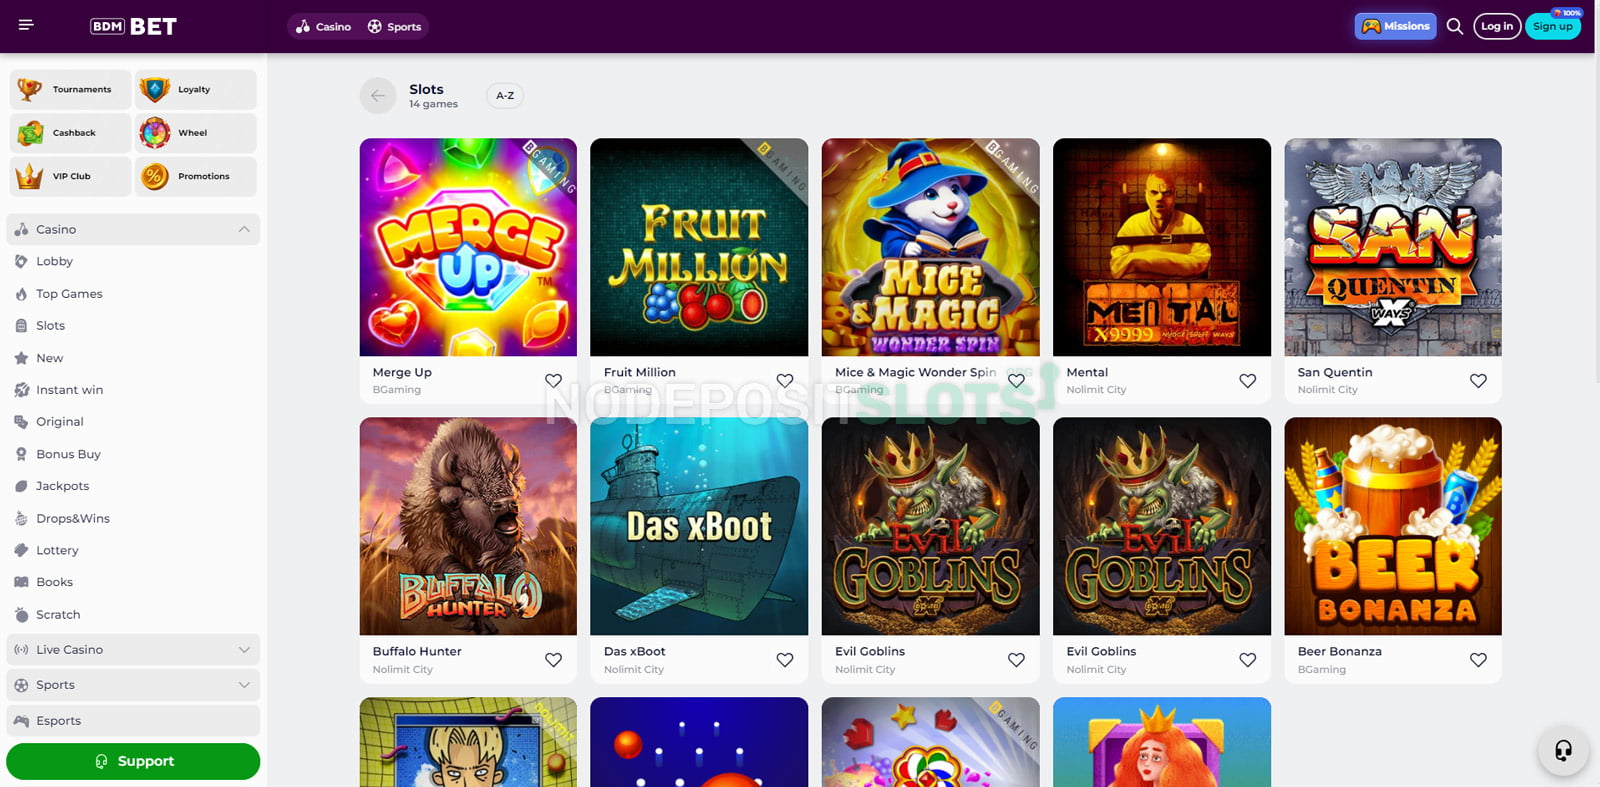Open the Mental game thumbnail
Viewport: 1600px width, 787px height.
[1162, 247]
